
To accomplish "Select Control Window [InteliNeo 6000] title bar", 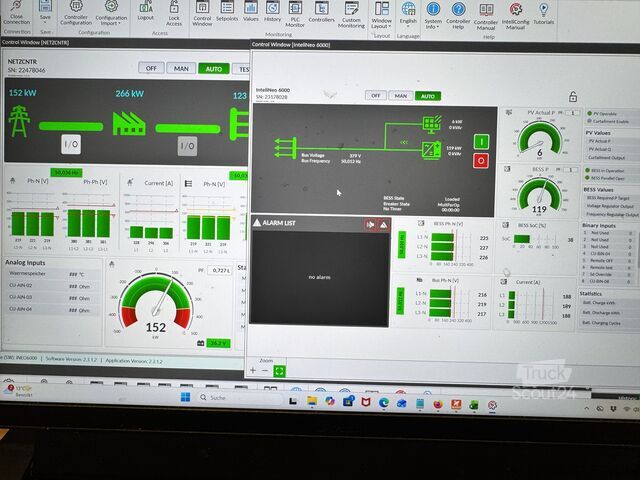I will [444, 45].
